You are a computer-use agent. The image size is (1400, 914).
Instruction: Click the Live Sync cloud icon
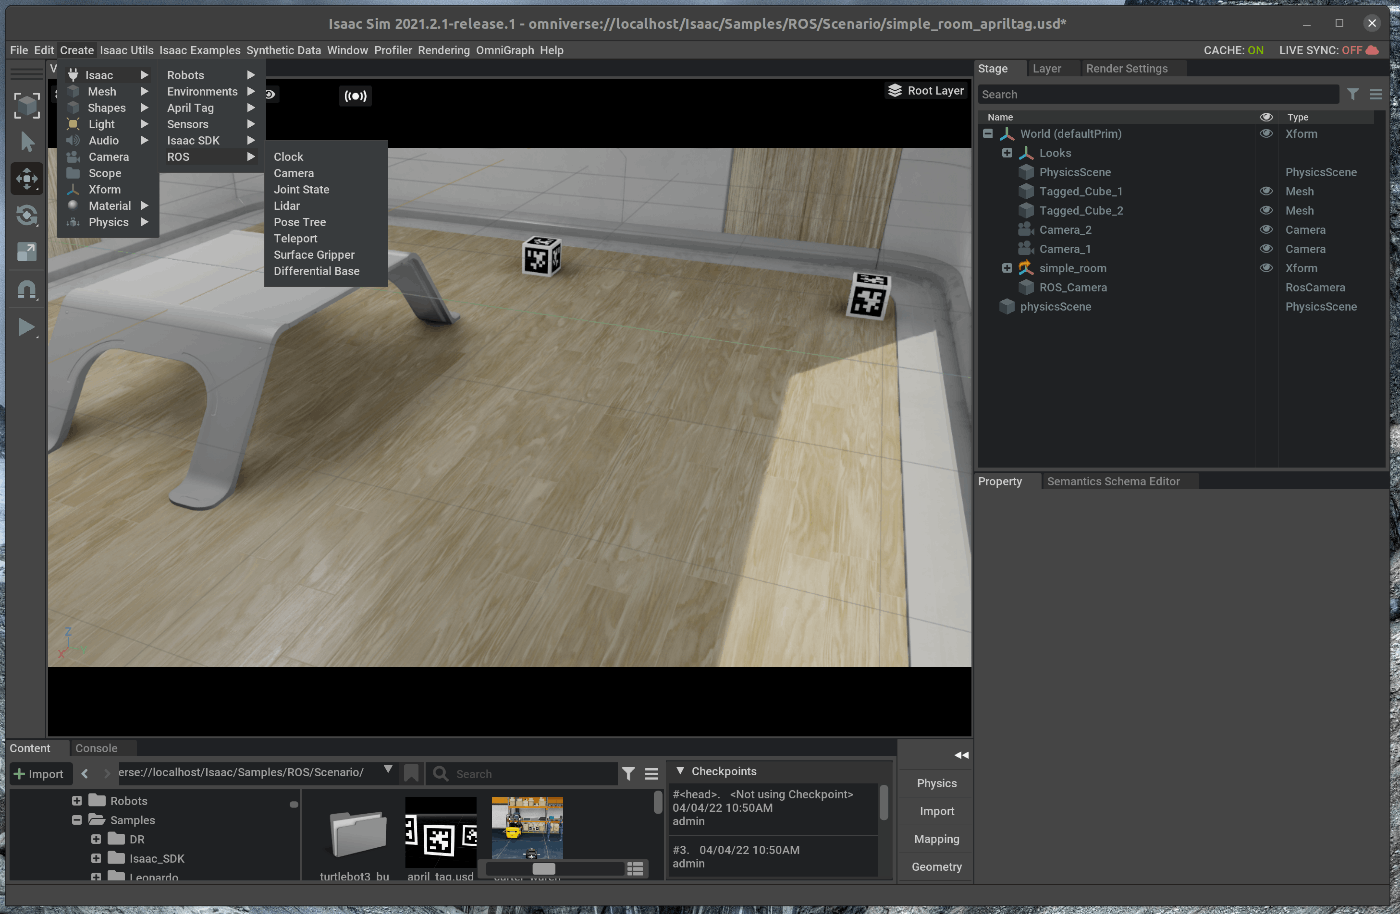click(x=1372, y=50)
